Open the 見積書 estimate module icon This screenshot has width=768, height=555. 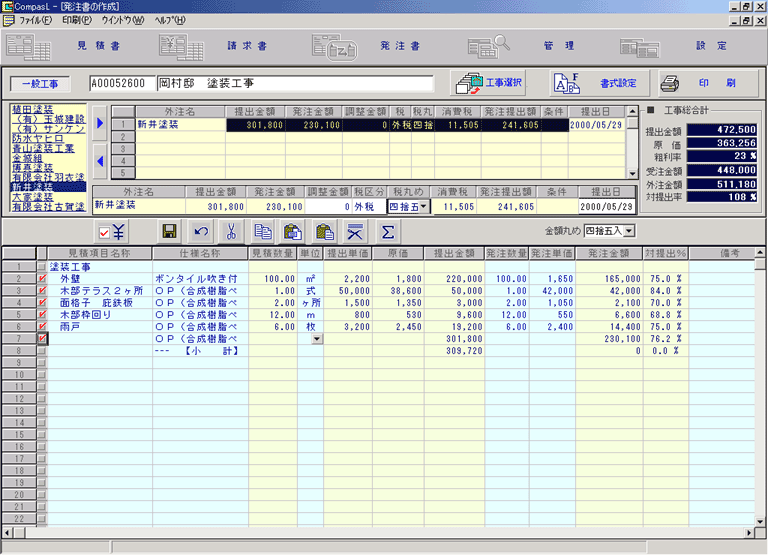point(28,47)
